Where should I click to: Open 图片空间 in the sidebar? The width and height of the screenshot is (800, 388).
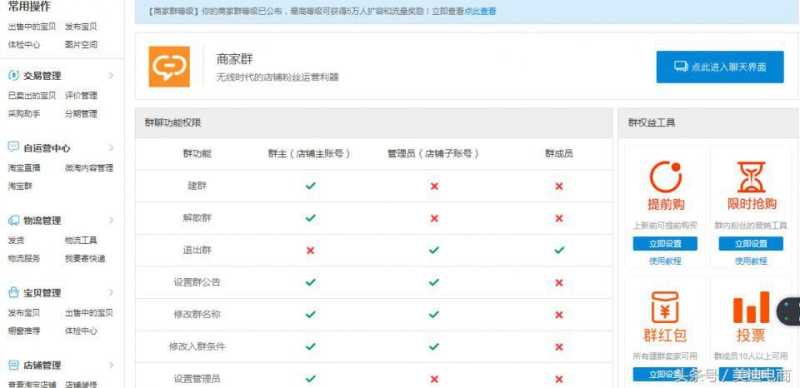click(81, 44)
